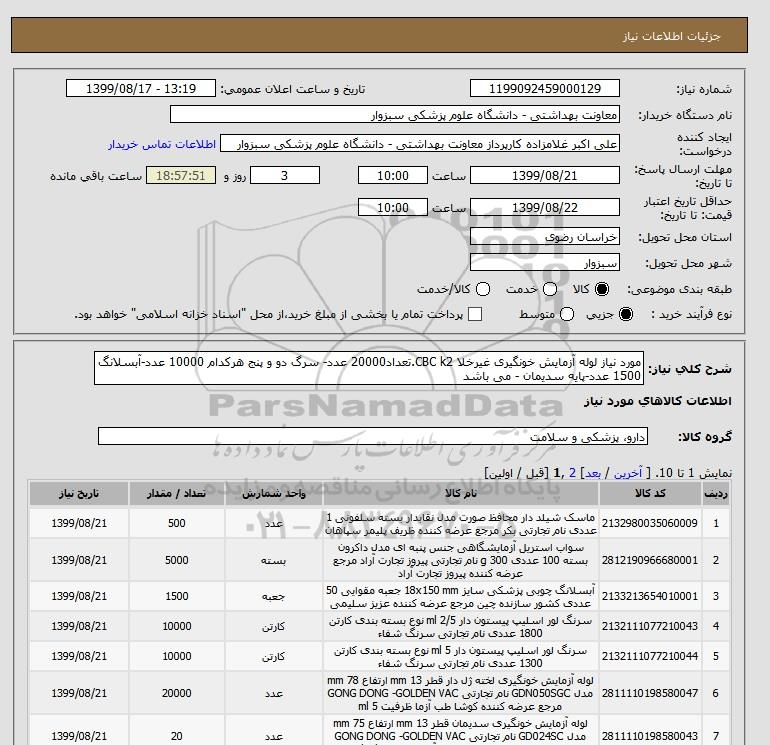Select the متوسط purchase type radio
This screenshot has height=745, width=770.
pyautogui.click(x=567, y=314)
